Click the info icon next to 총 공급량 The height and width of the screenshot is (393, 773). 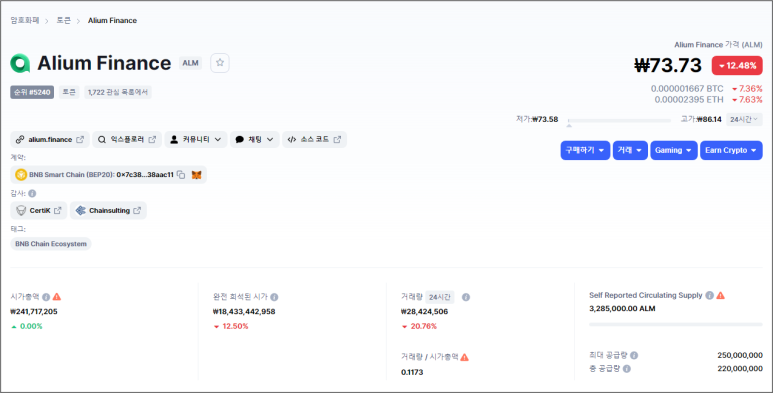tap(627, 368)
